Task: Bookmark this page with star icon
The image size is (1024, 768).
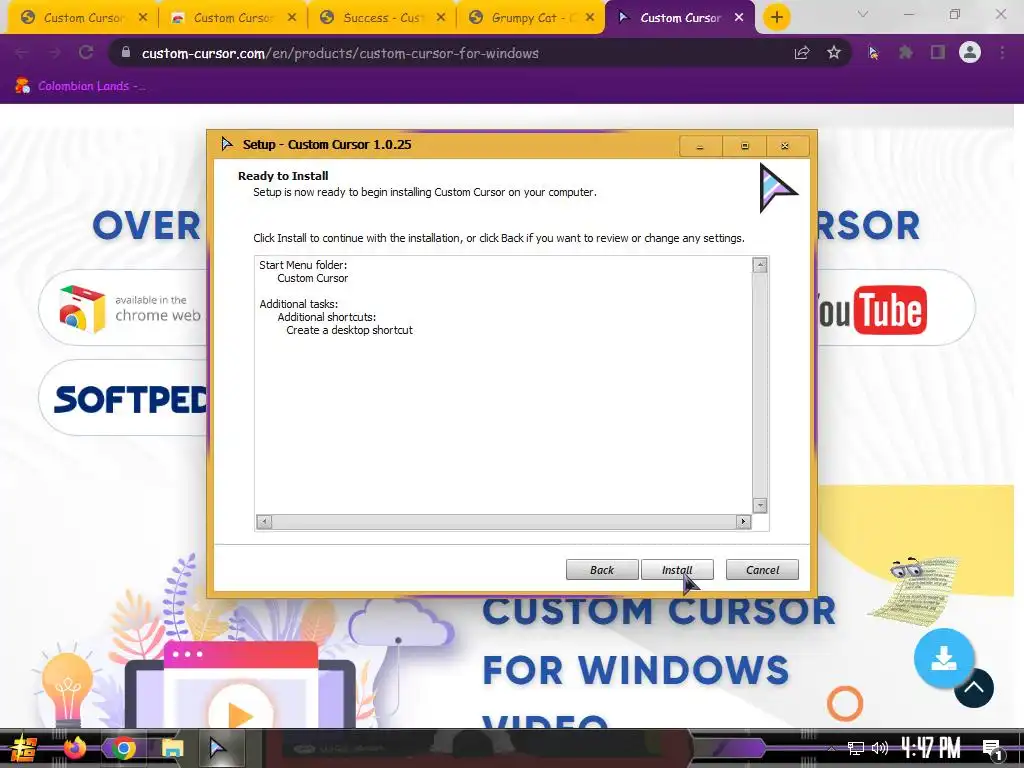Action: 833,53
